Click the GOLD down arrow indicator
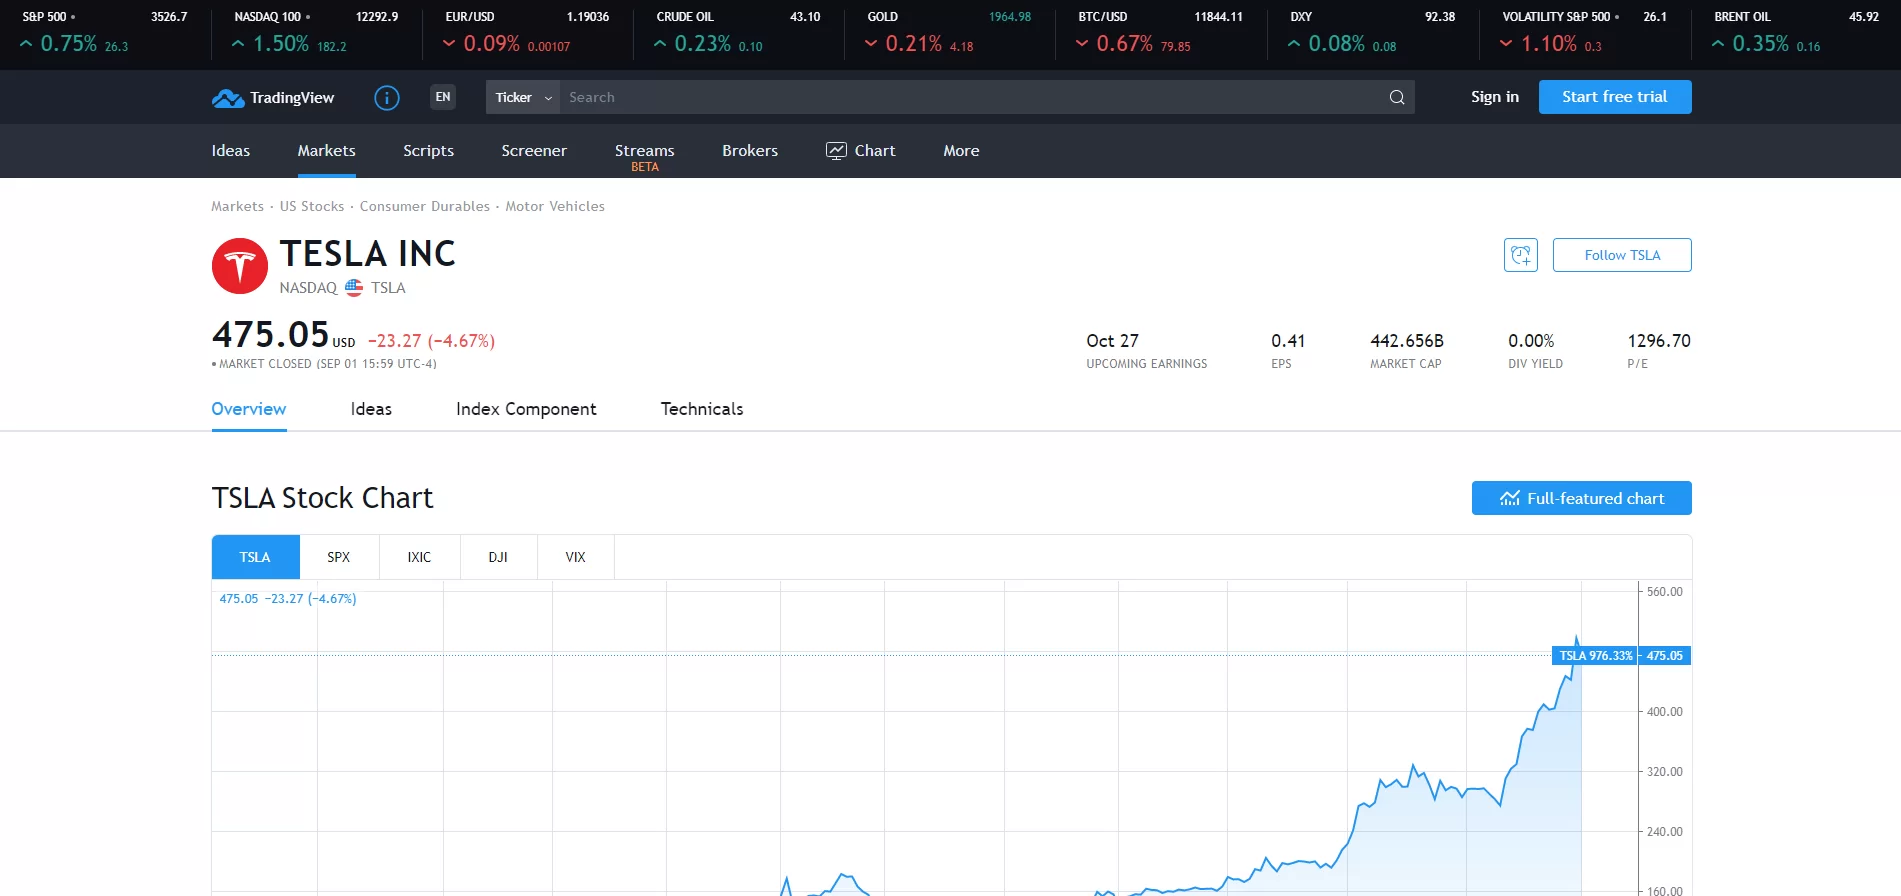1901x896 pixels. click(871, 44)
